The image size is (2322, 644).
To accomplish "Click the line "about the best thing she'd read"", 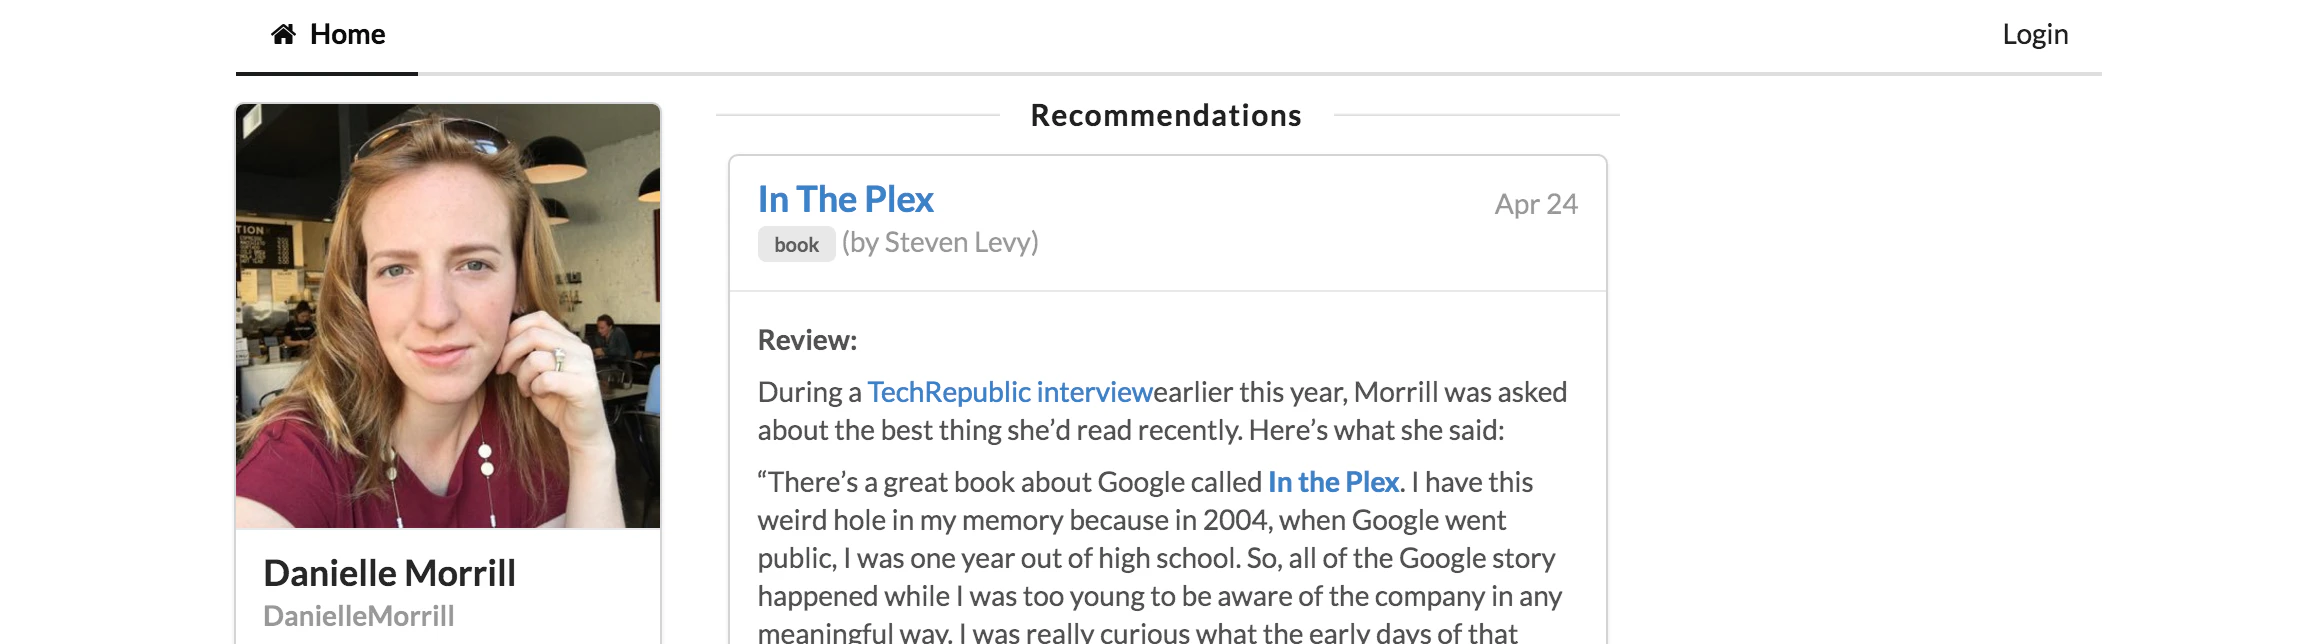I will 1130,430.
